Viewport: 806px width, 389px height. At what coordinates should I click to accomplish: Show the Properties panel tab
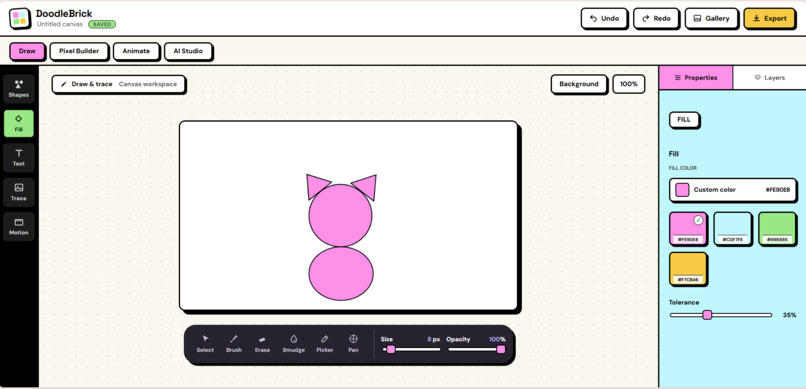696,78
